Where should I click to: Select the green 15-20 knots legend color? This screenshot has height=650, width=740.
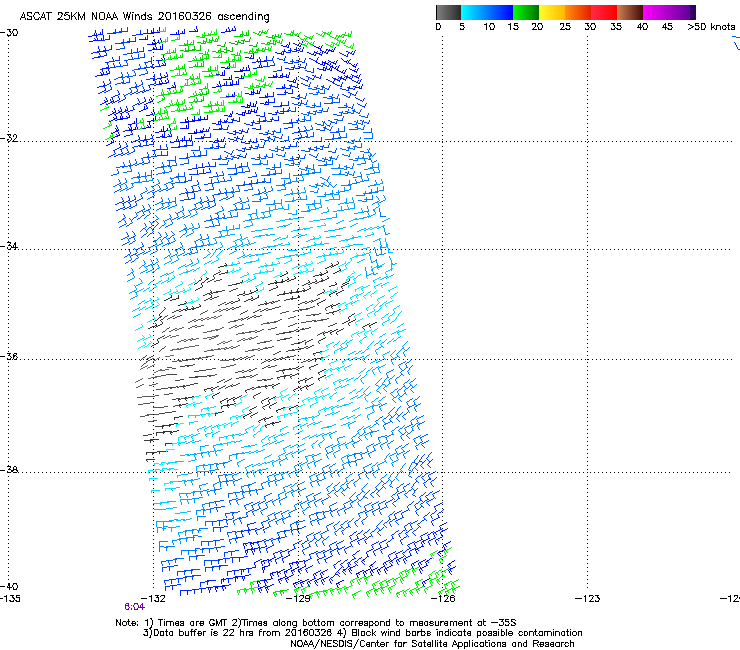(x=526, y=12)
